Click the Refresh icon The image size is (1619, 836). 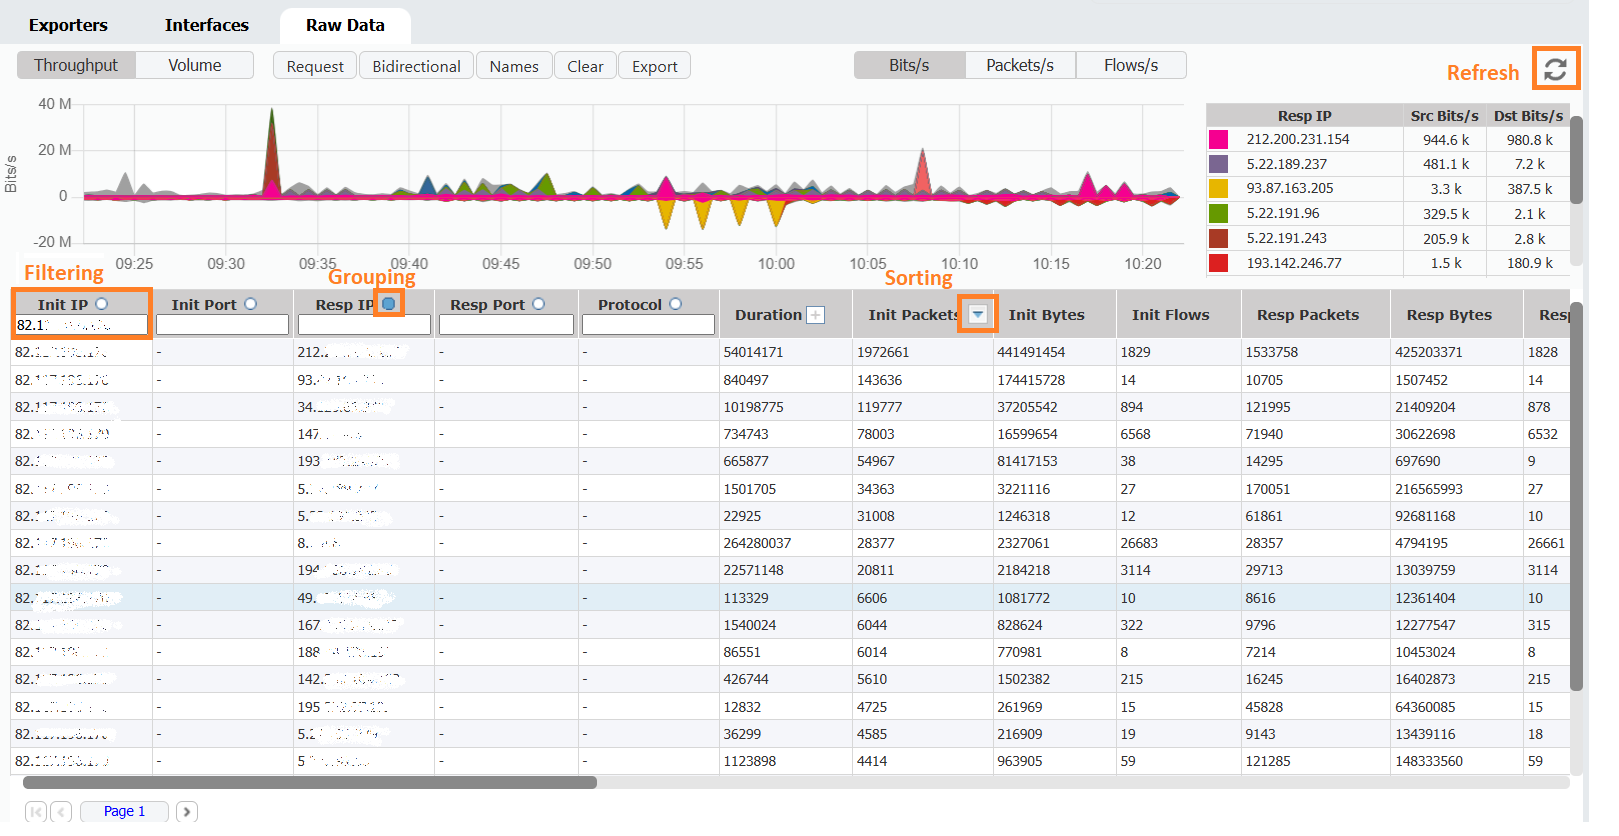(1554, 69)
